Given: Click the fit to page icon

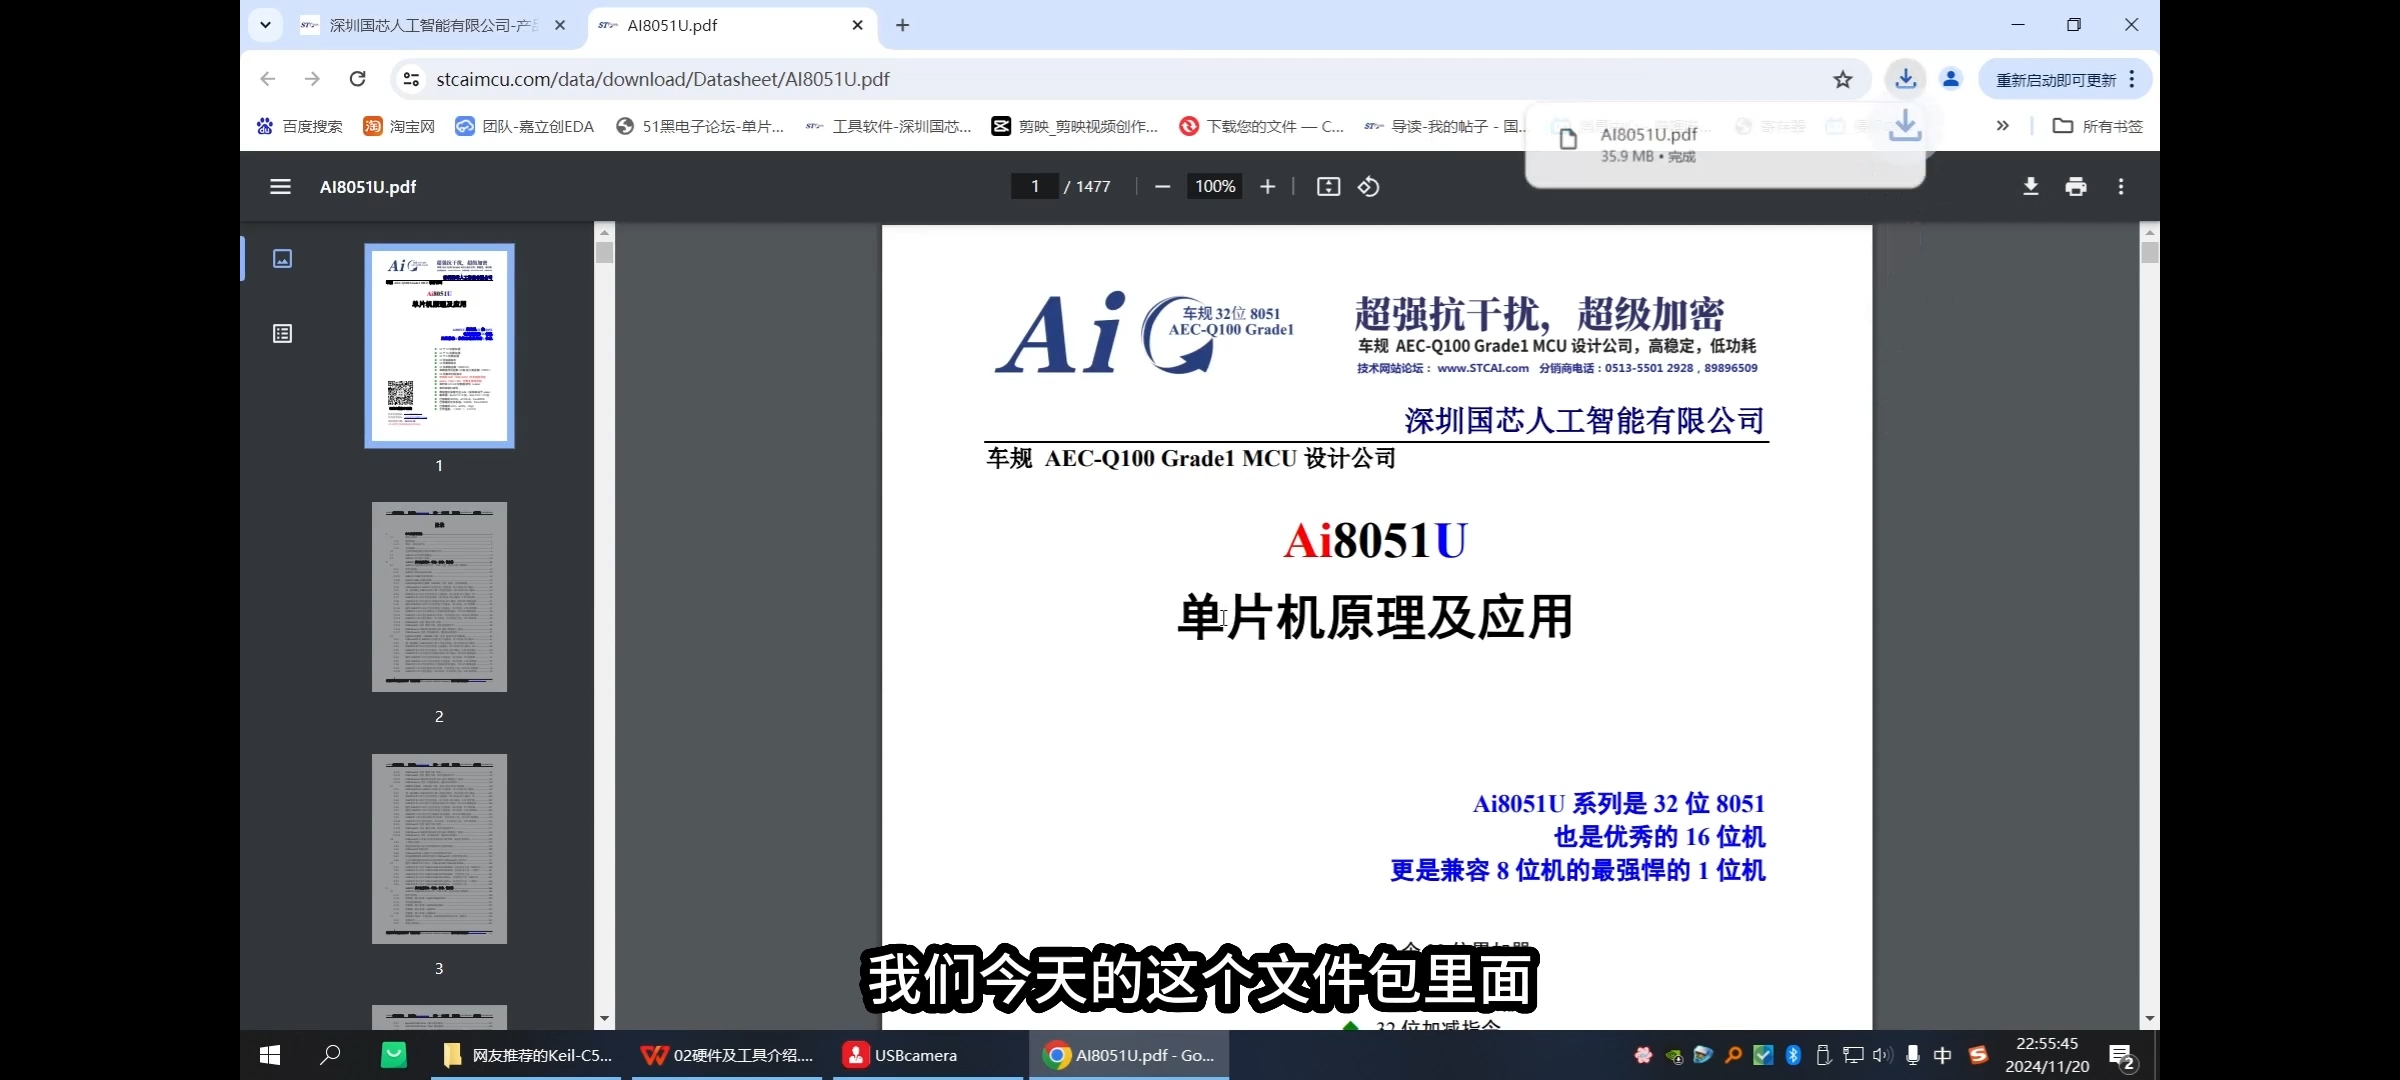Looking at the screenshot, I should [x=1328, y=187].
